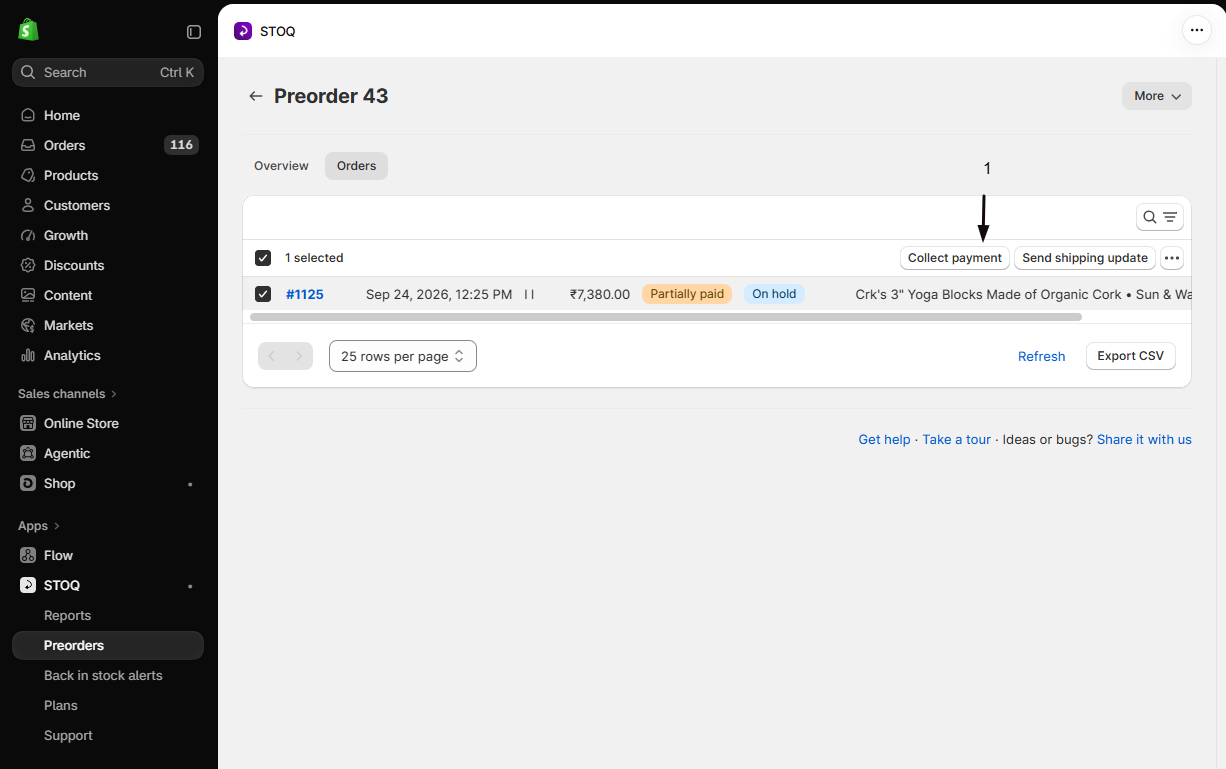Click the Online Store storefront icon

tap(28, 423)
